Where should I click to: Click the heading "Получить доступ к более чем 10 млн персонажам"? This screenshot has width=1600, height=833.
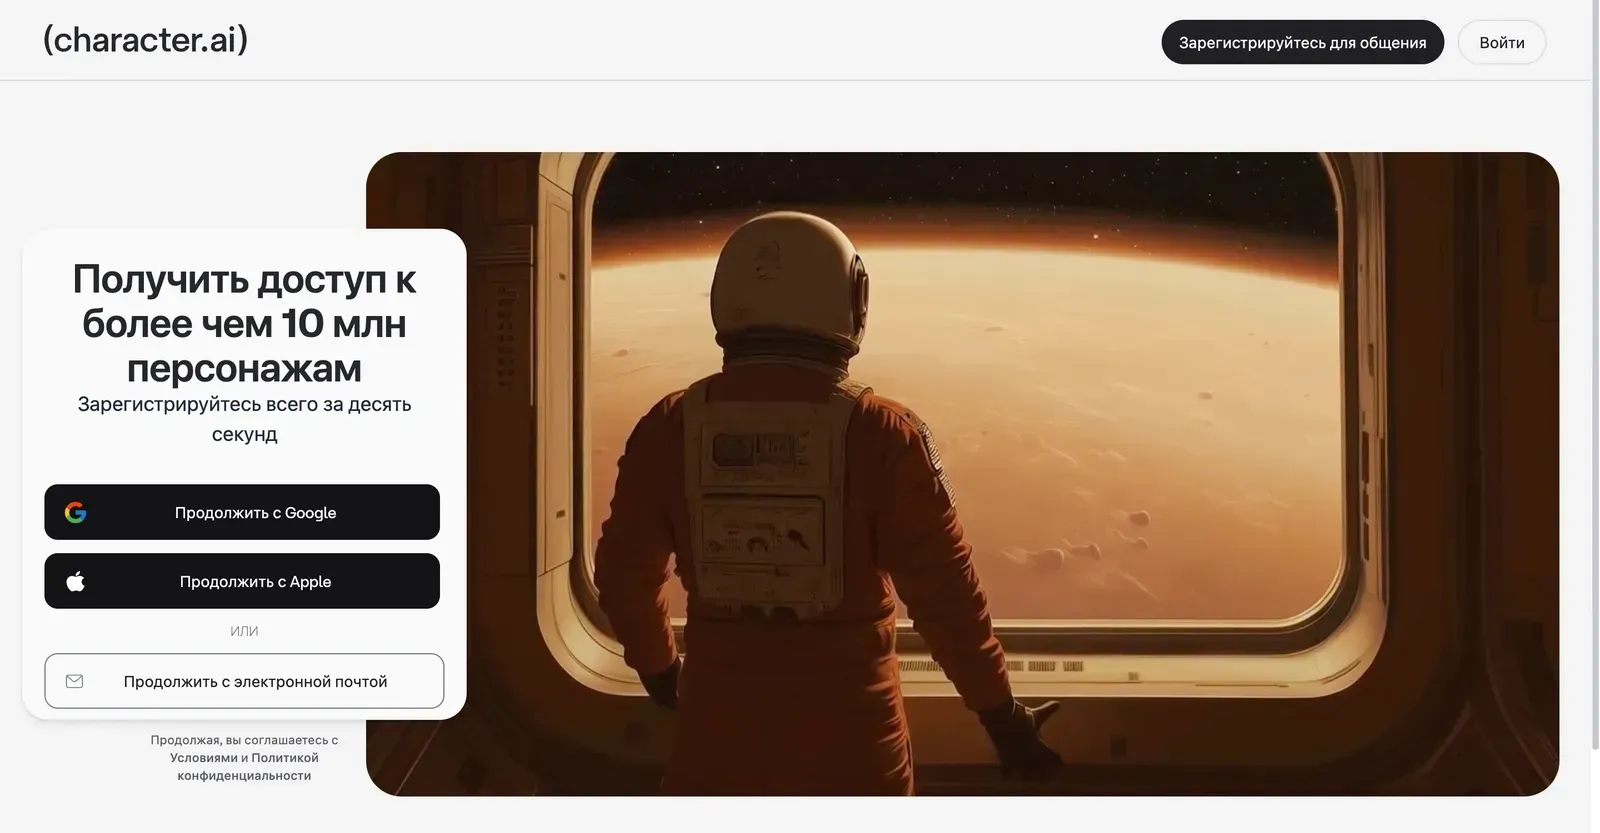tap(244, 323)
